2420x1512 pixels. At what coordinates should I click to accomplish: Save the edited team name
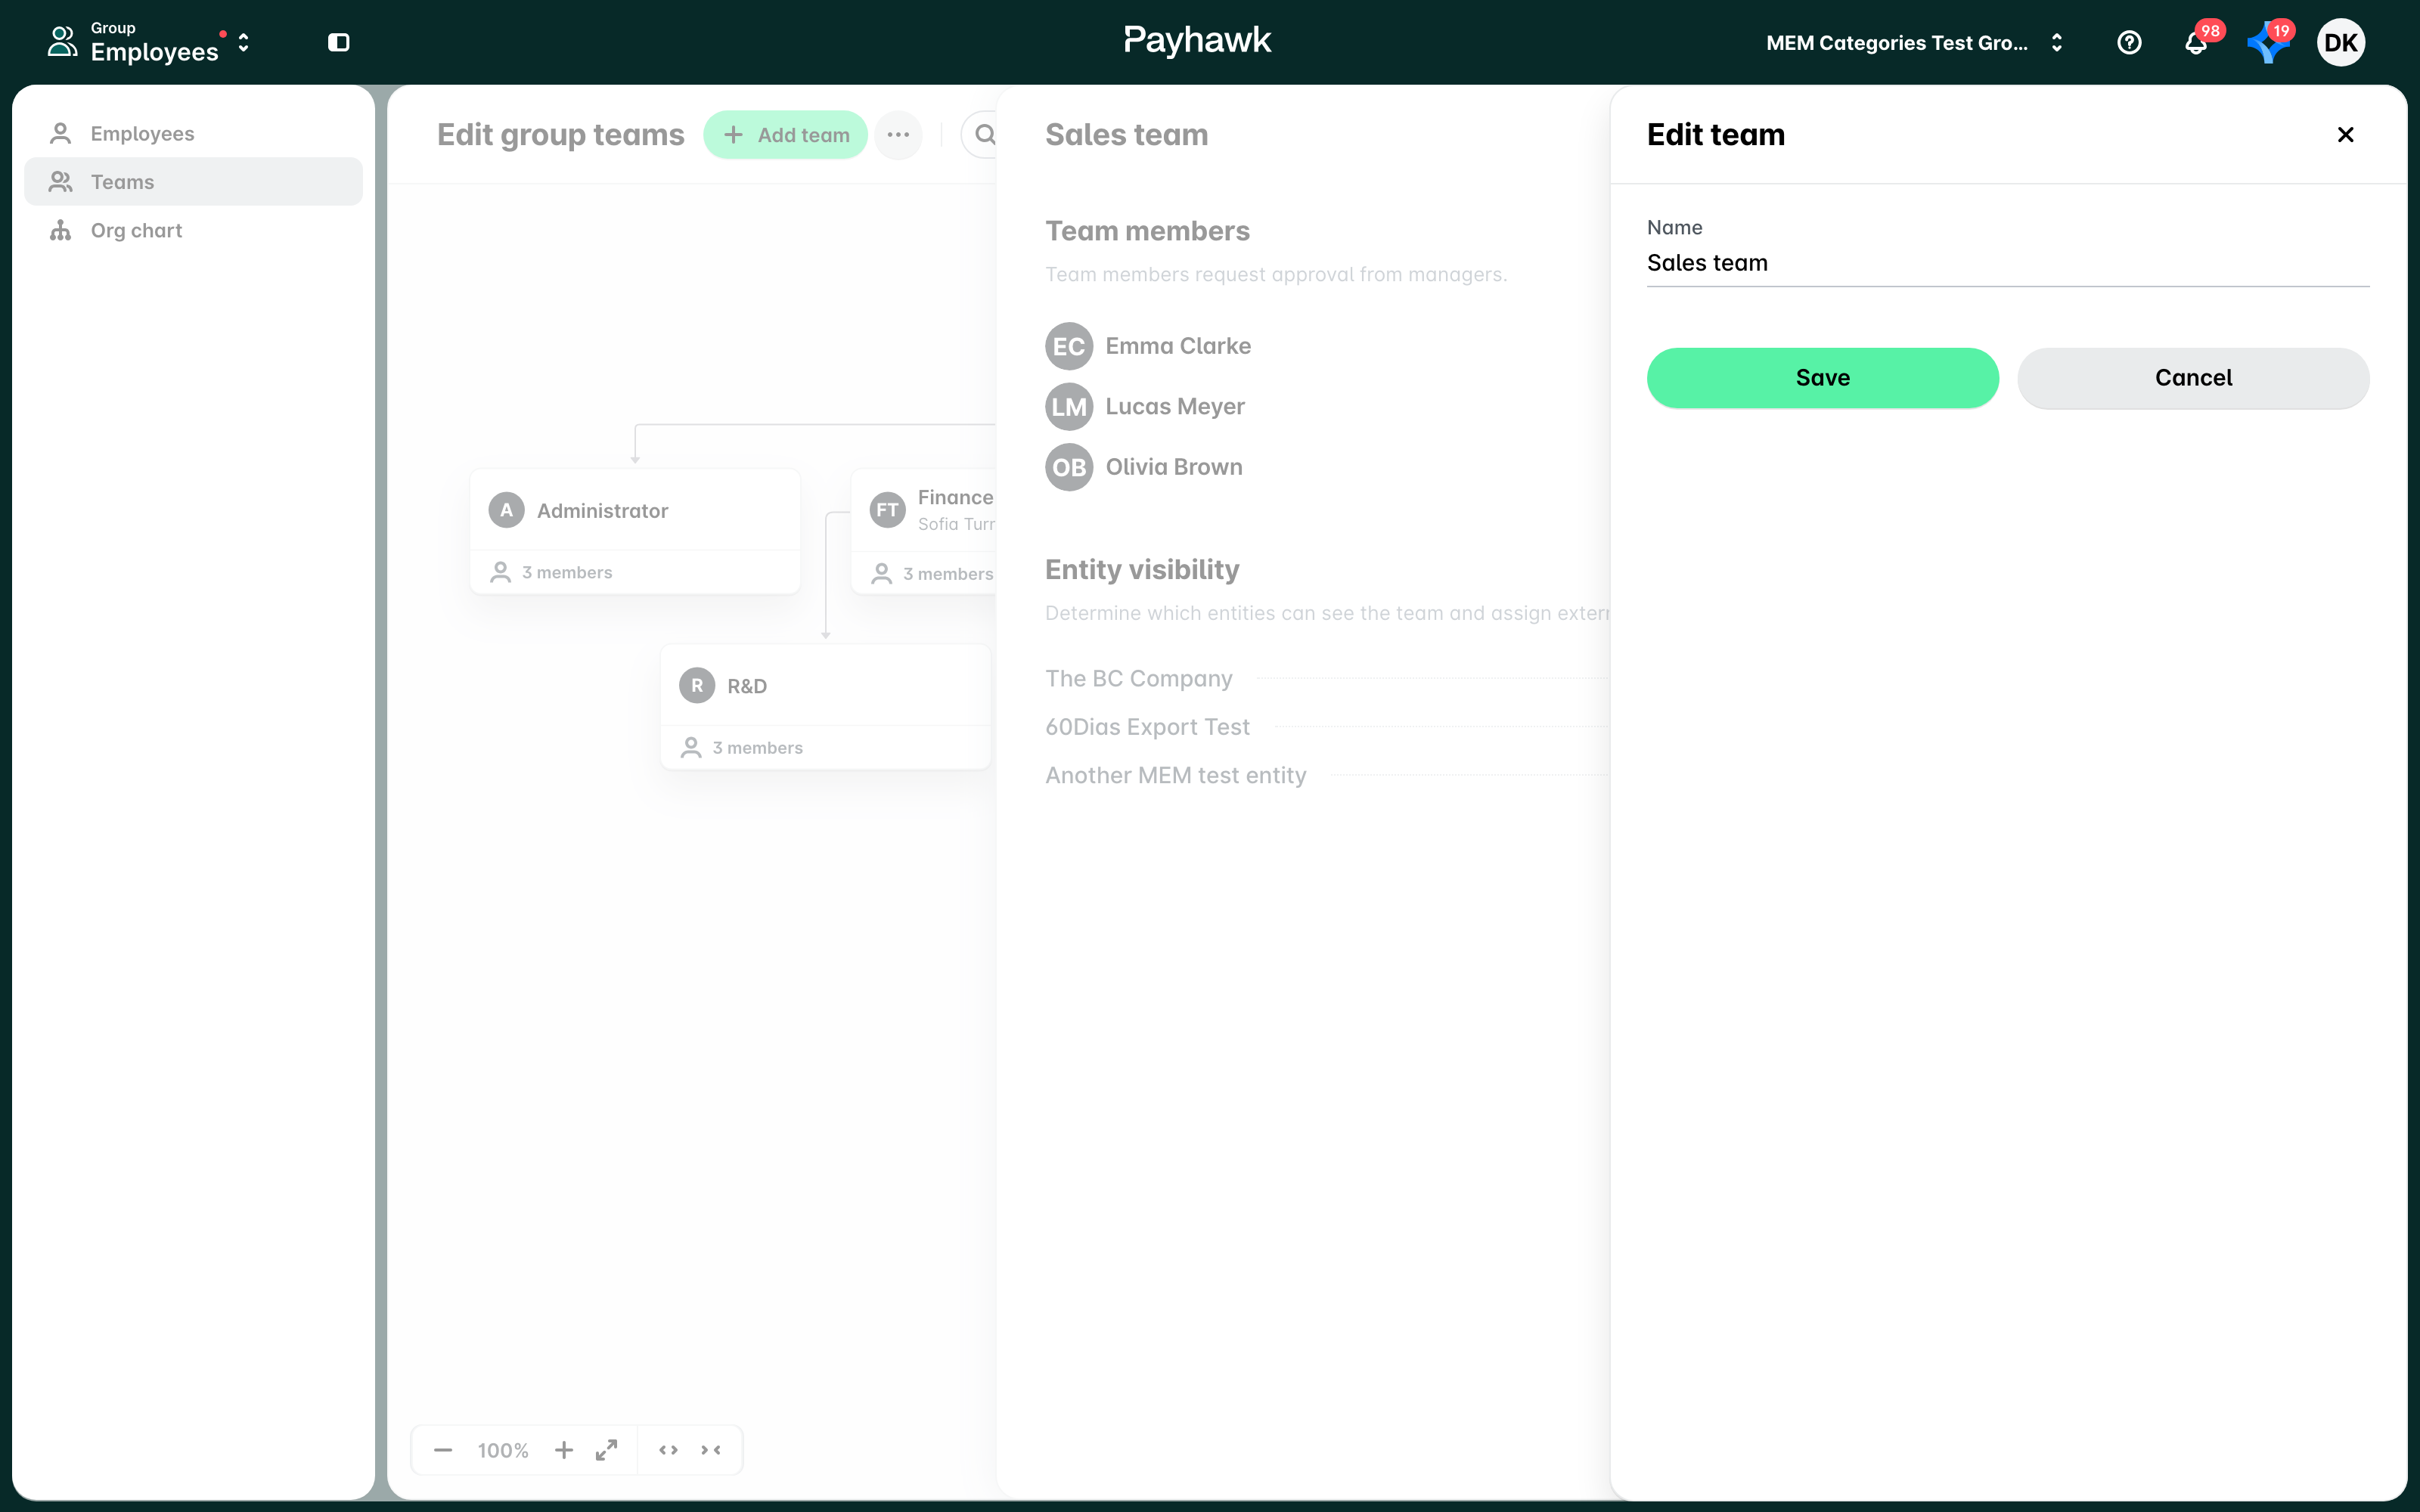[x=1822, y=378]
